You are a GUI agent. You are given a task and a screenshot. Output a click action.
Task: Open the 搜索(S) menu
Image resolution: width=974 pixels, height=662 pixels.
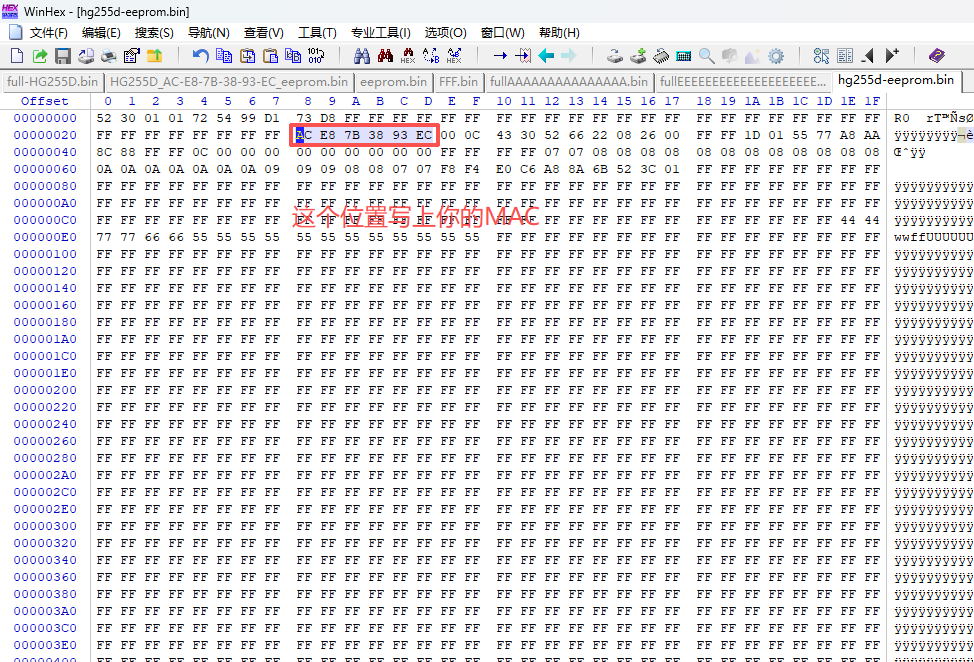(x=154, y=33)
